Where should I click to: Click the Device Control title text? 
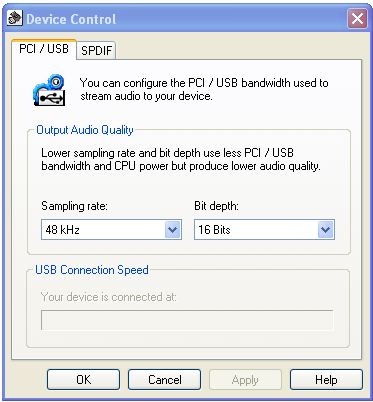[71, 19]
